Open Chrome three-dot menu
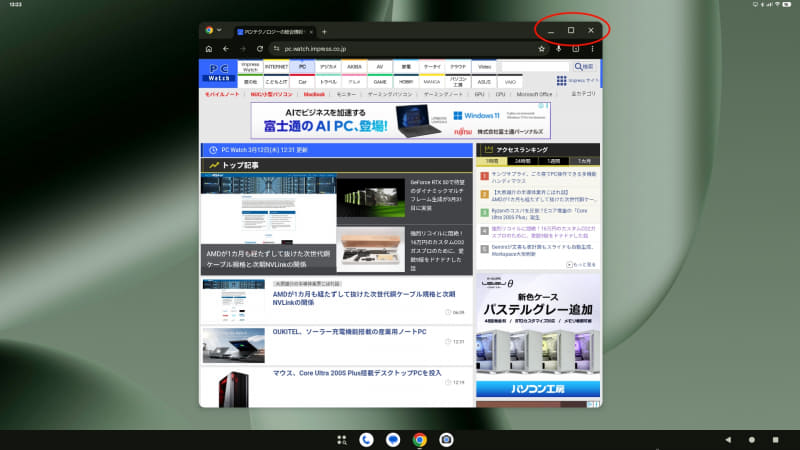This screenshot has width=800, height=450. (x=592, y=49)
